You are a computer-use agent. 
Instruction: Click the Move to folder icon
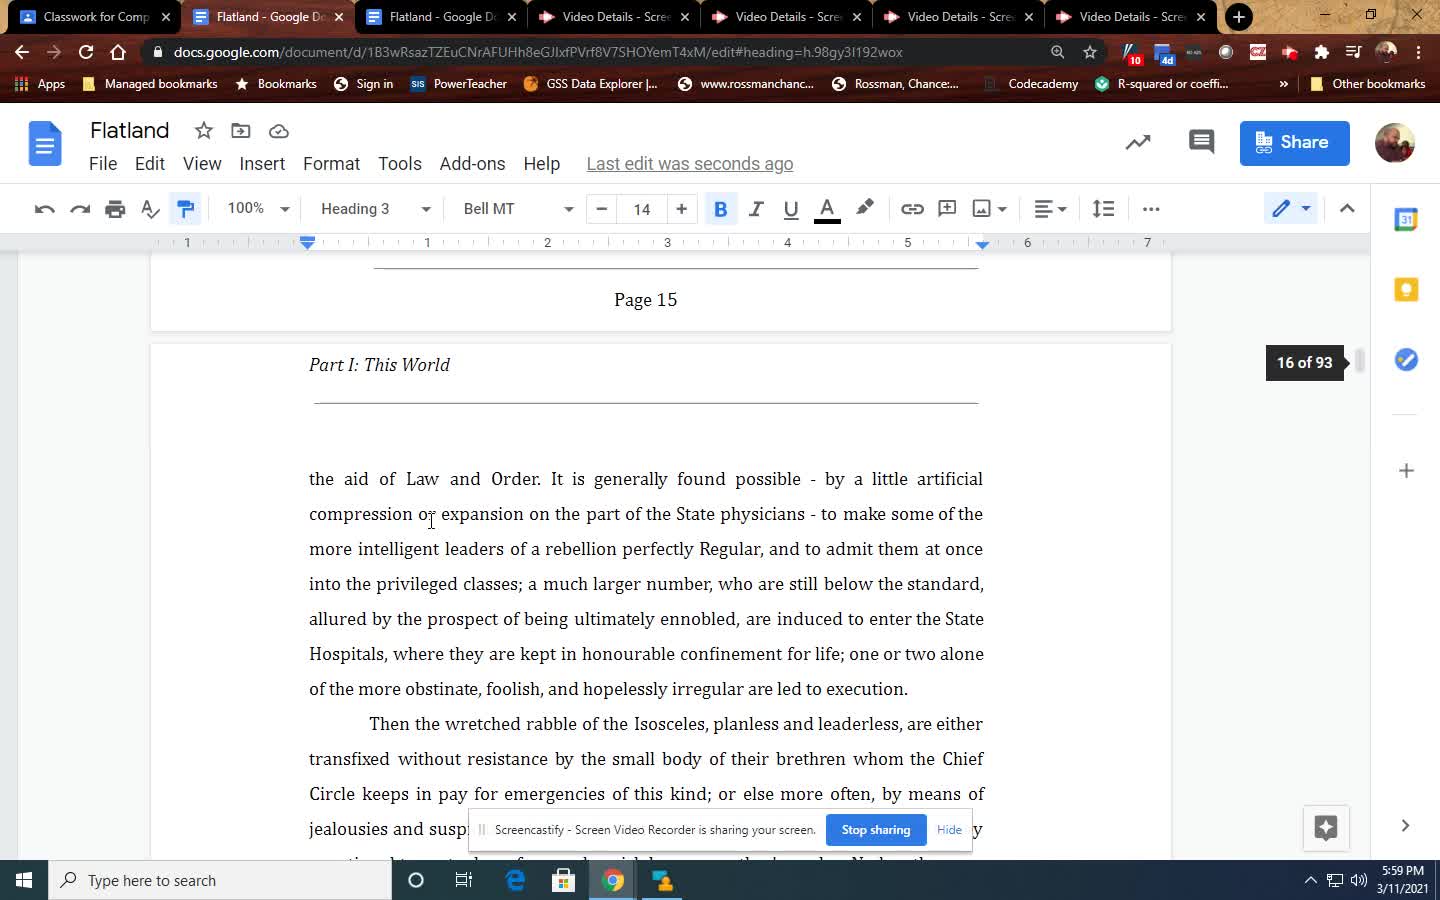pos(241,131)
